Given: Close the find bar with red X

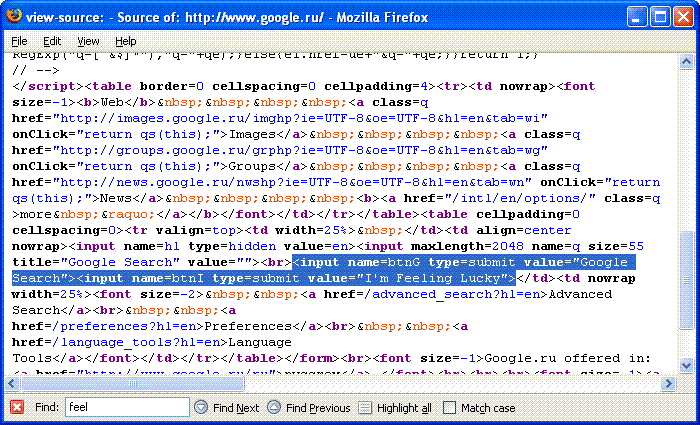Looking at the screenshot, I should tap(17, 407).
